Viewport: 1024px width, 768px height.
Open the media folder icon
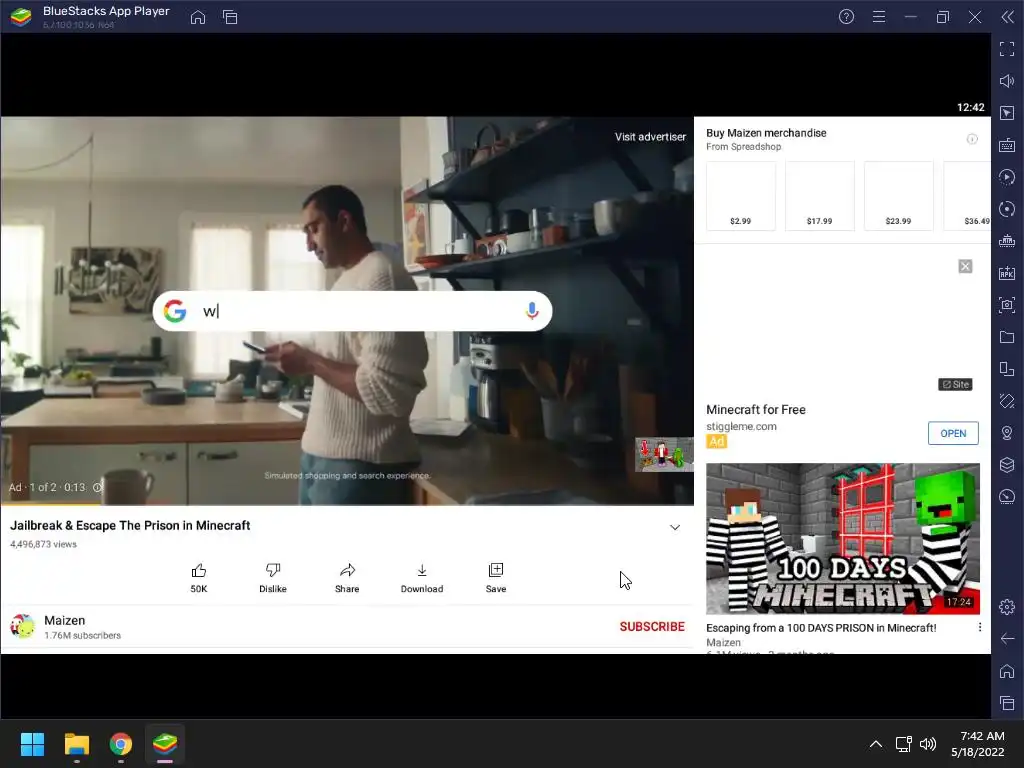click(1007, 337)
